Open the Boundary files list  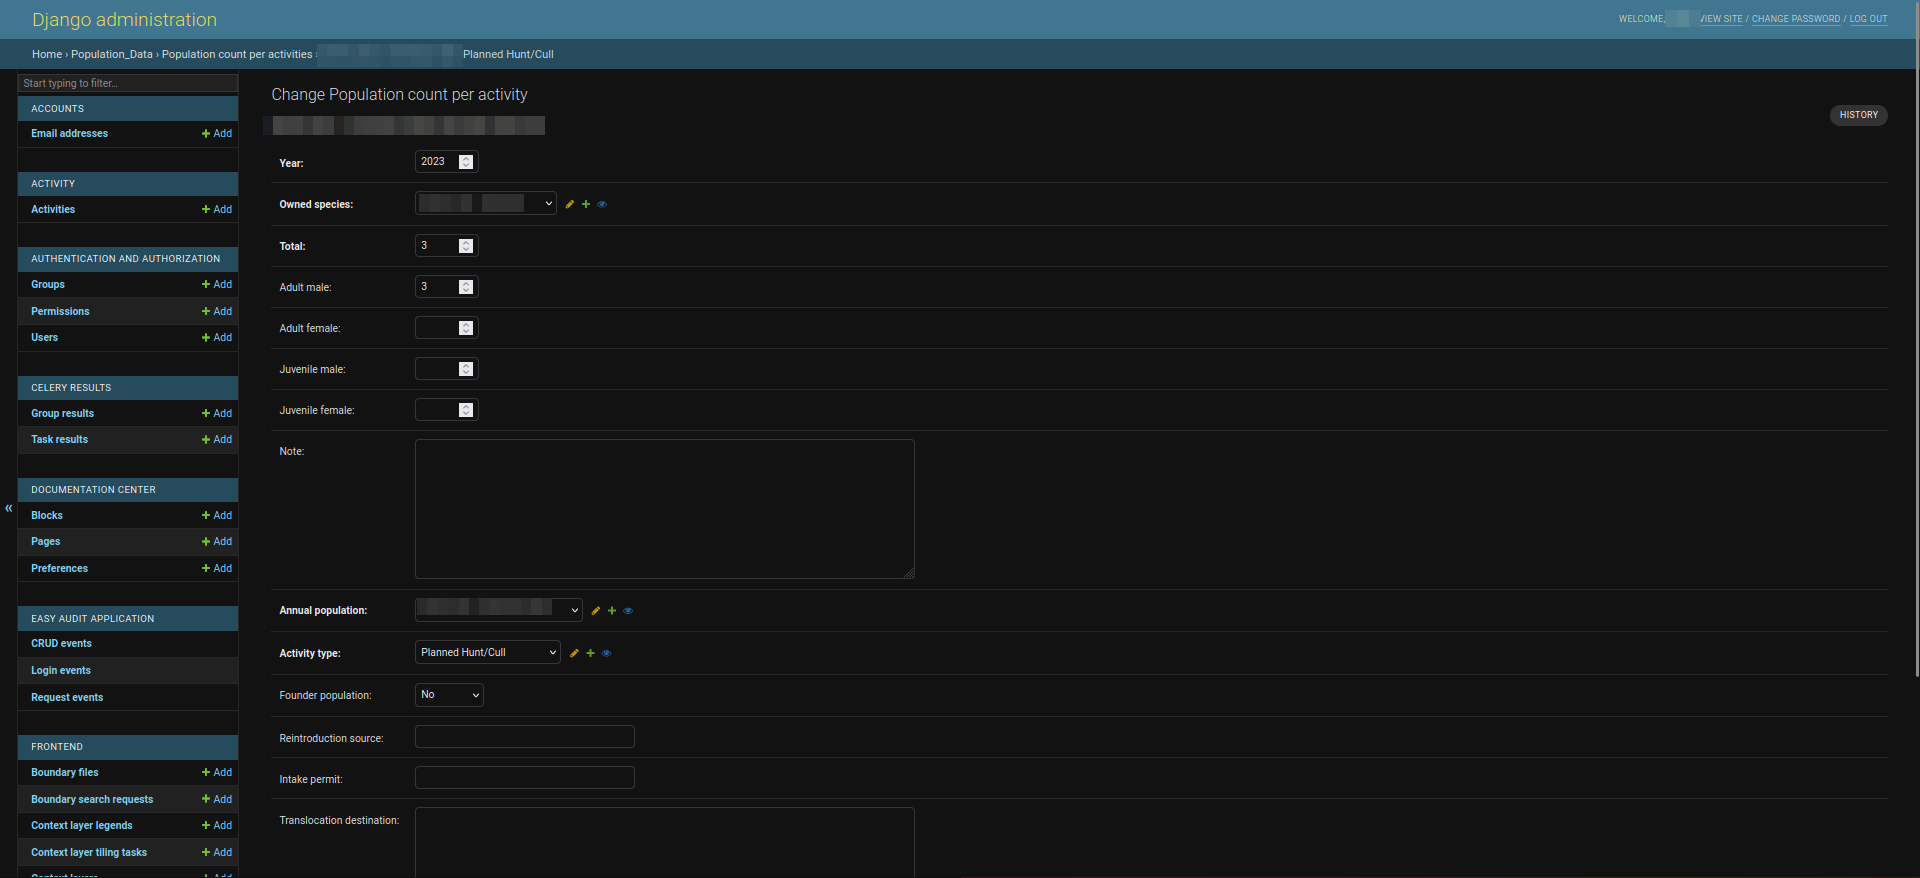point(65,773)
